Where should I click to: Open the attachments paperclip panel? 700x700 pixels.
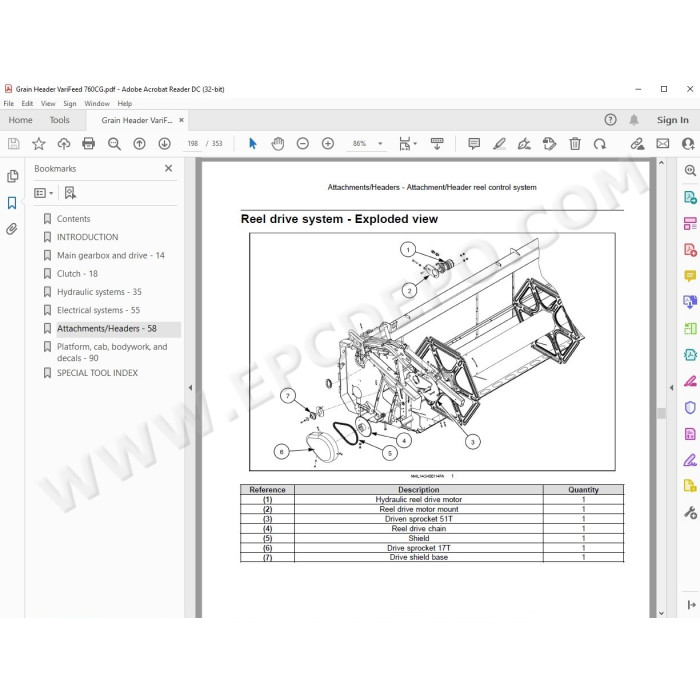[12, 229]
